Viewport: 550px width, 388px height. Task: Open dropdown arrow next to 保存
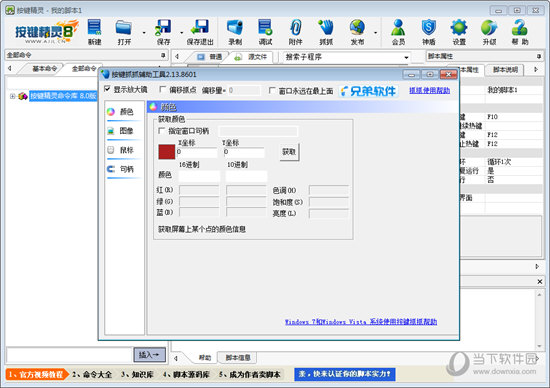182,33
